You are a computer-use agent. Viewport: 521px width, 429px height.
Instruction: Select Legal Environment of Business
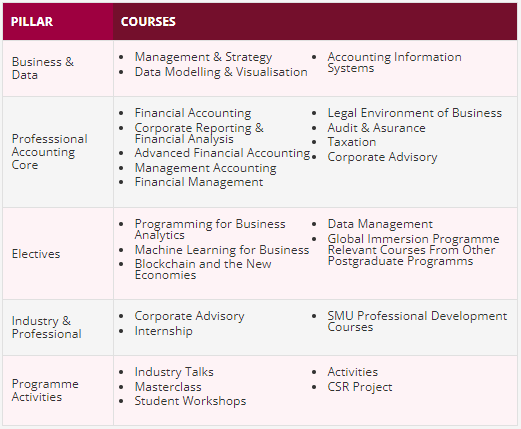click(414, 113)
